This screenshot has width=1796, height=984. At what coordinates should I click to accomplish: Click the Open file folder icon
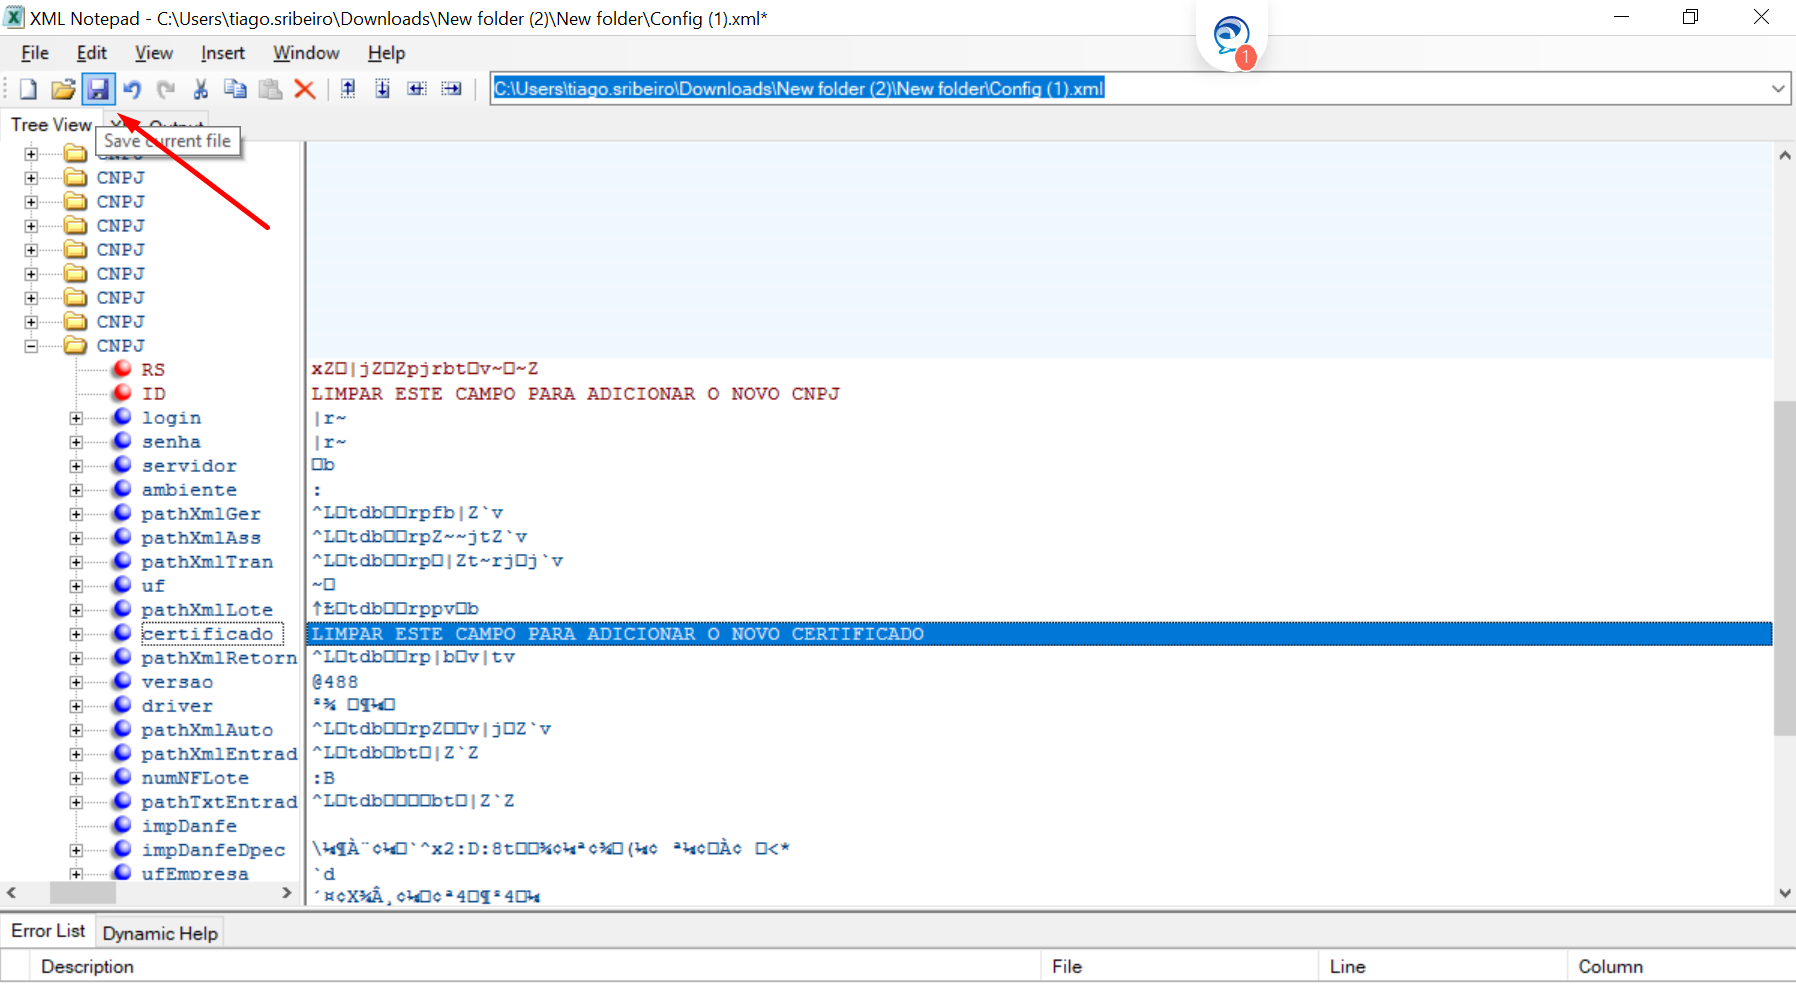coord(63,89)
